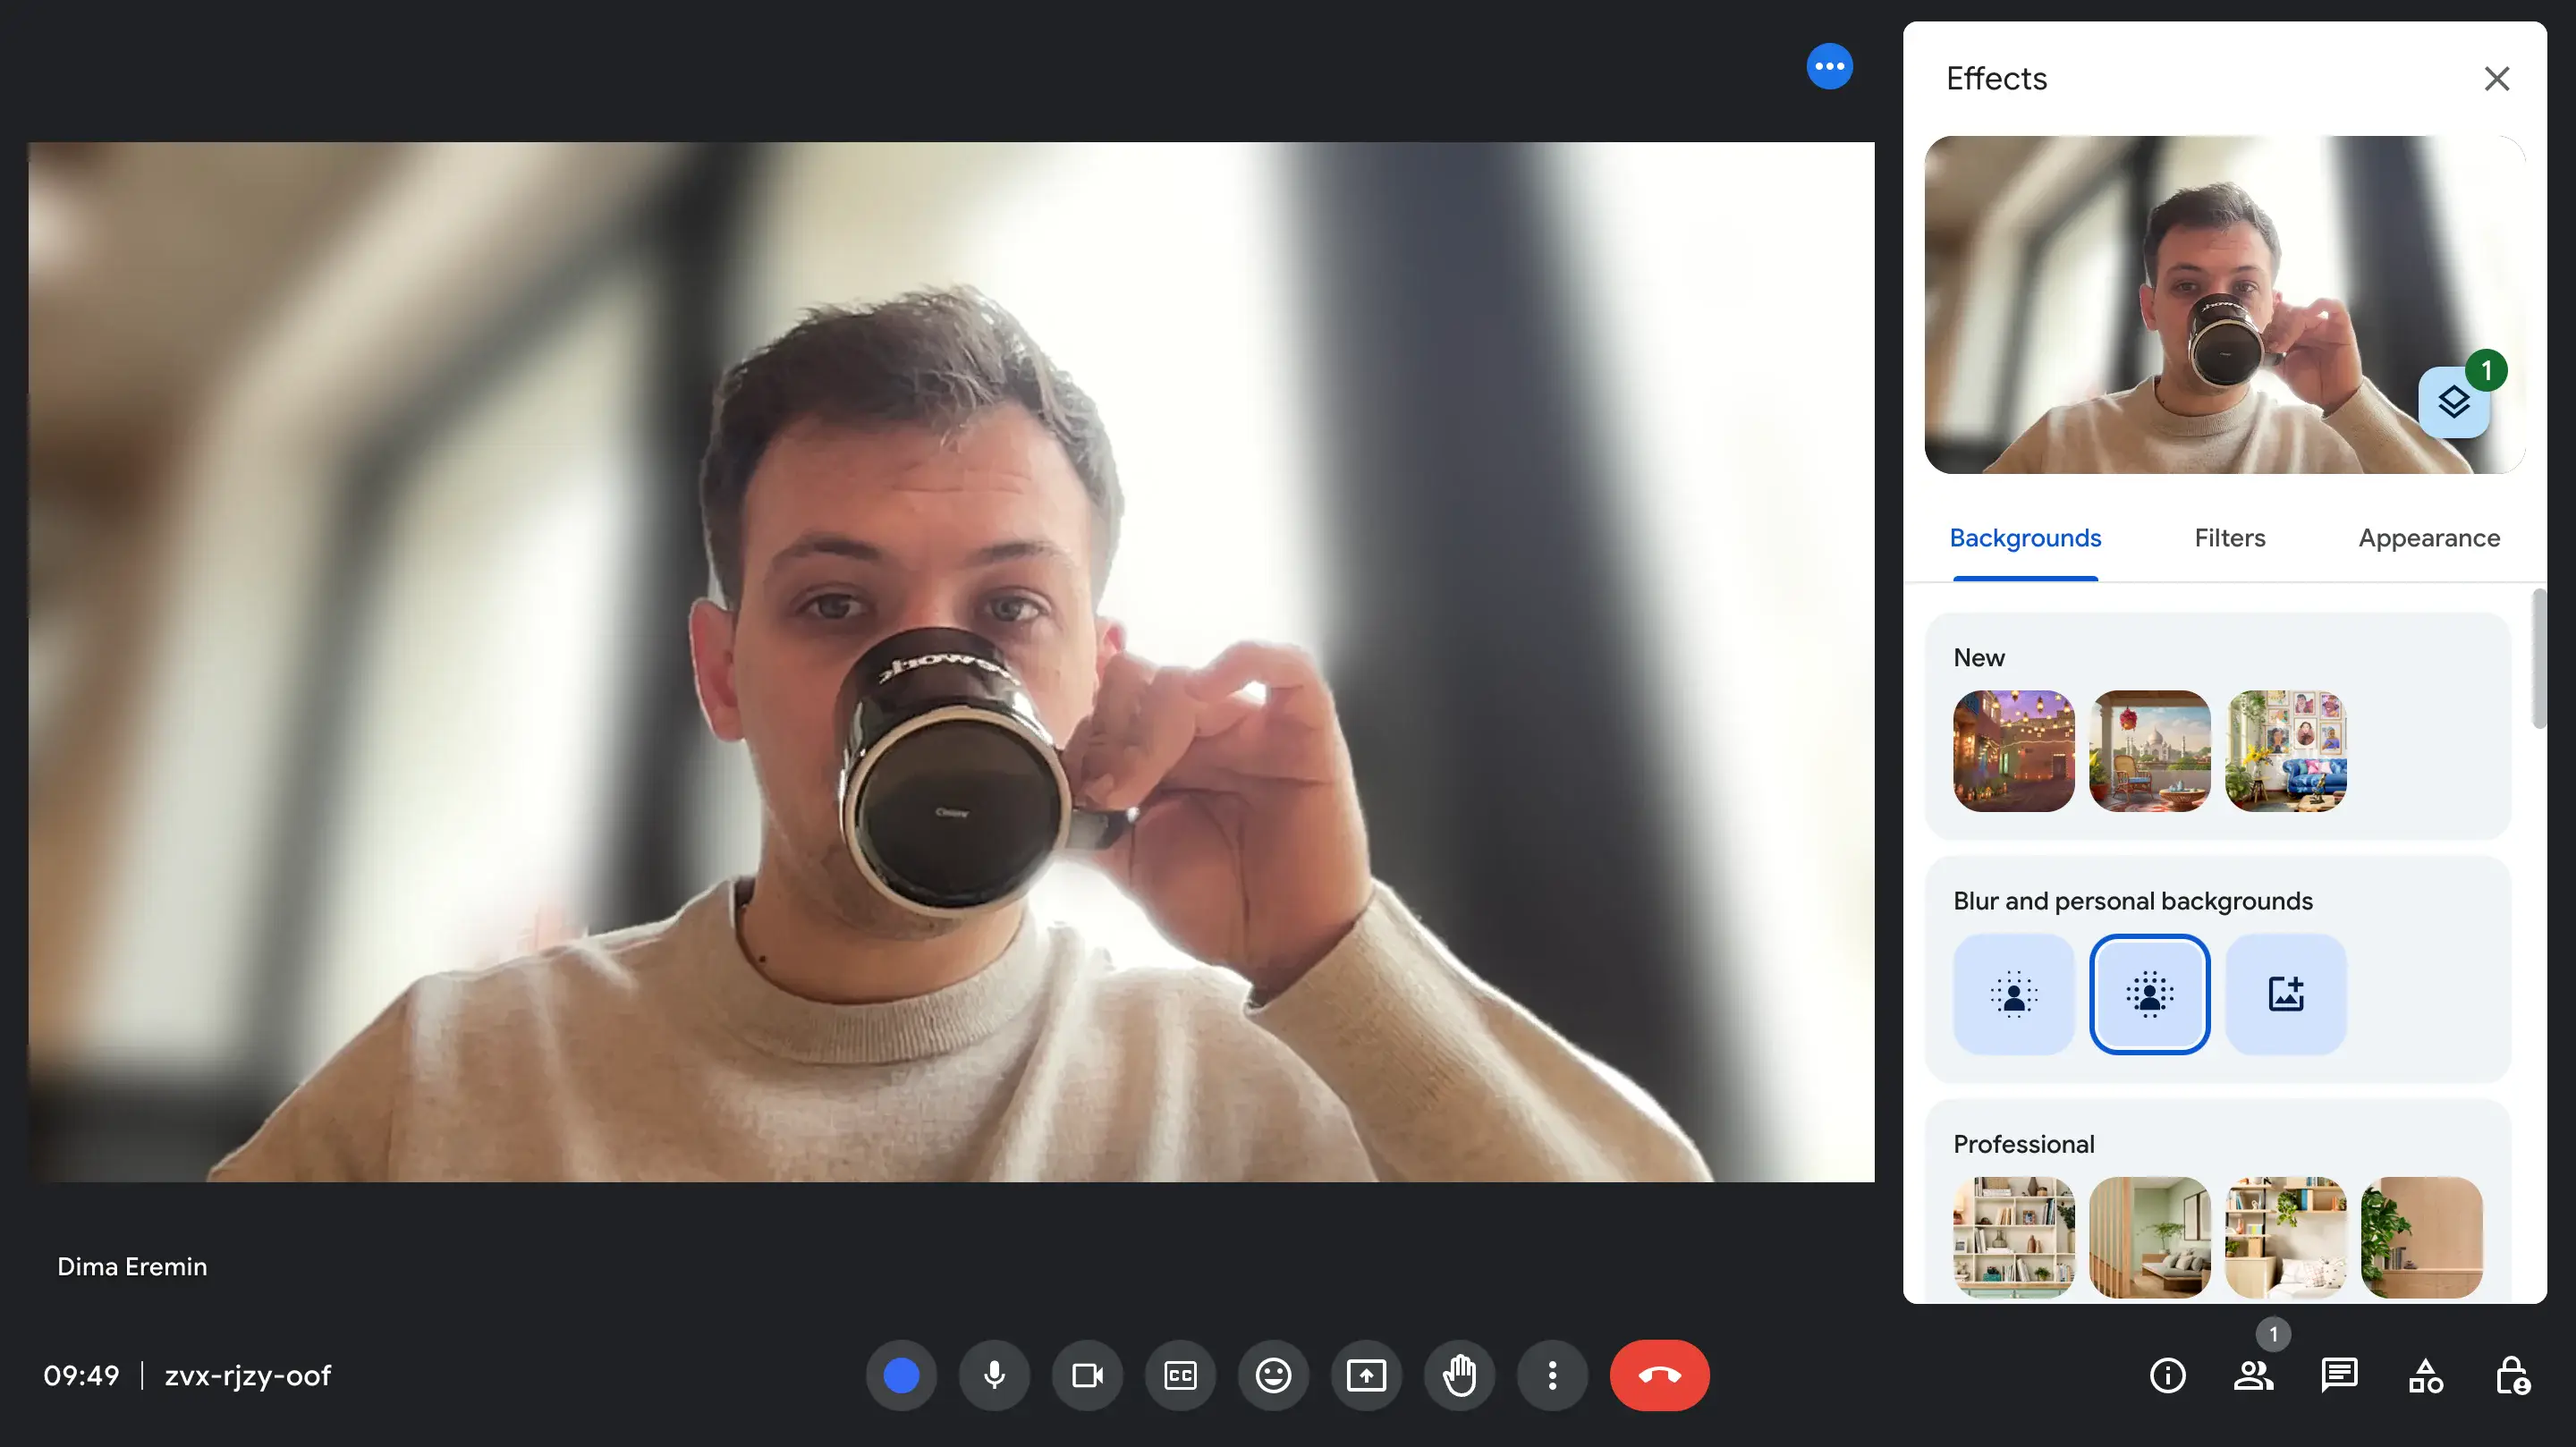Toggle the raise hand icon
The height and width of the screenshot is (1447, 2576).
(1458, 1375)
